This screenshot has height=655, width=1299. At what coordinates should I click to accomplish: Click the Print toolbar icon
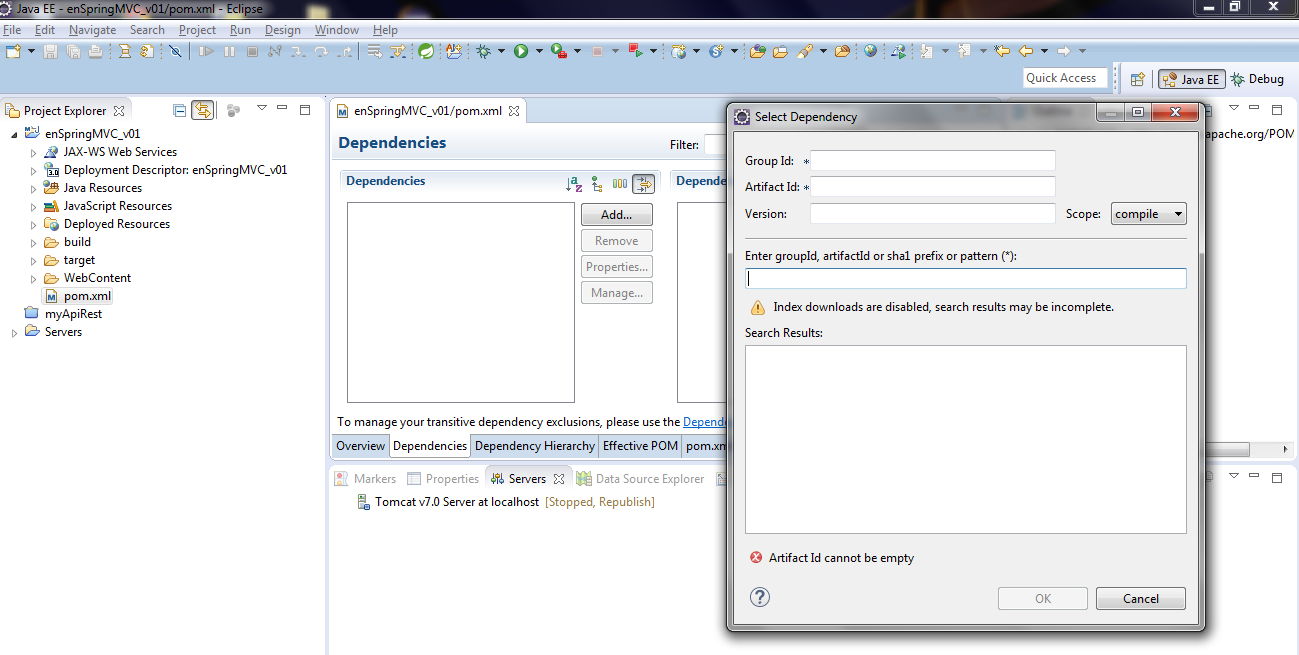(x=95, y=51)
